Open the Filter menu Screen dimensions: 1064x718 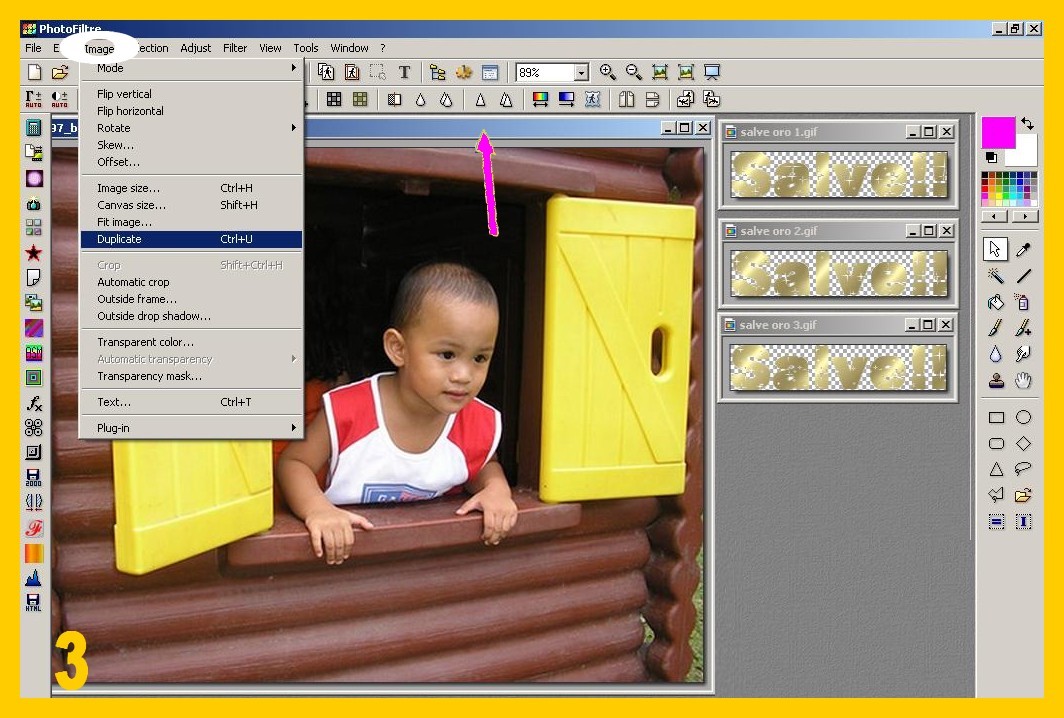(235, 48)
